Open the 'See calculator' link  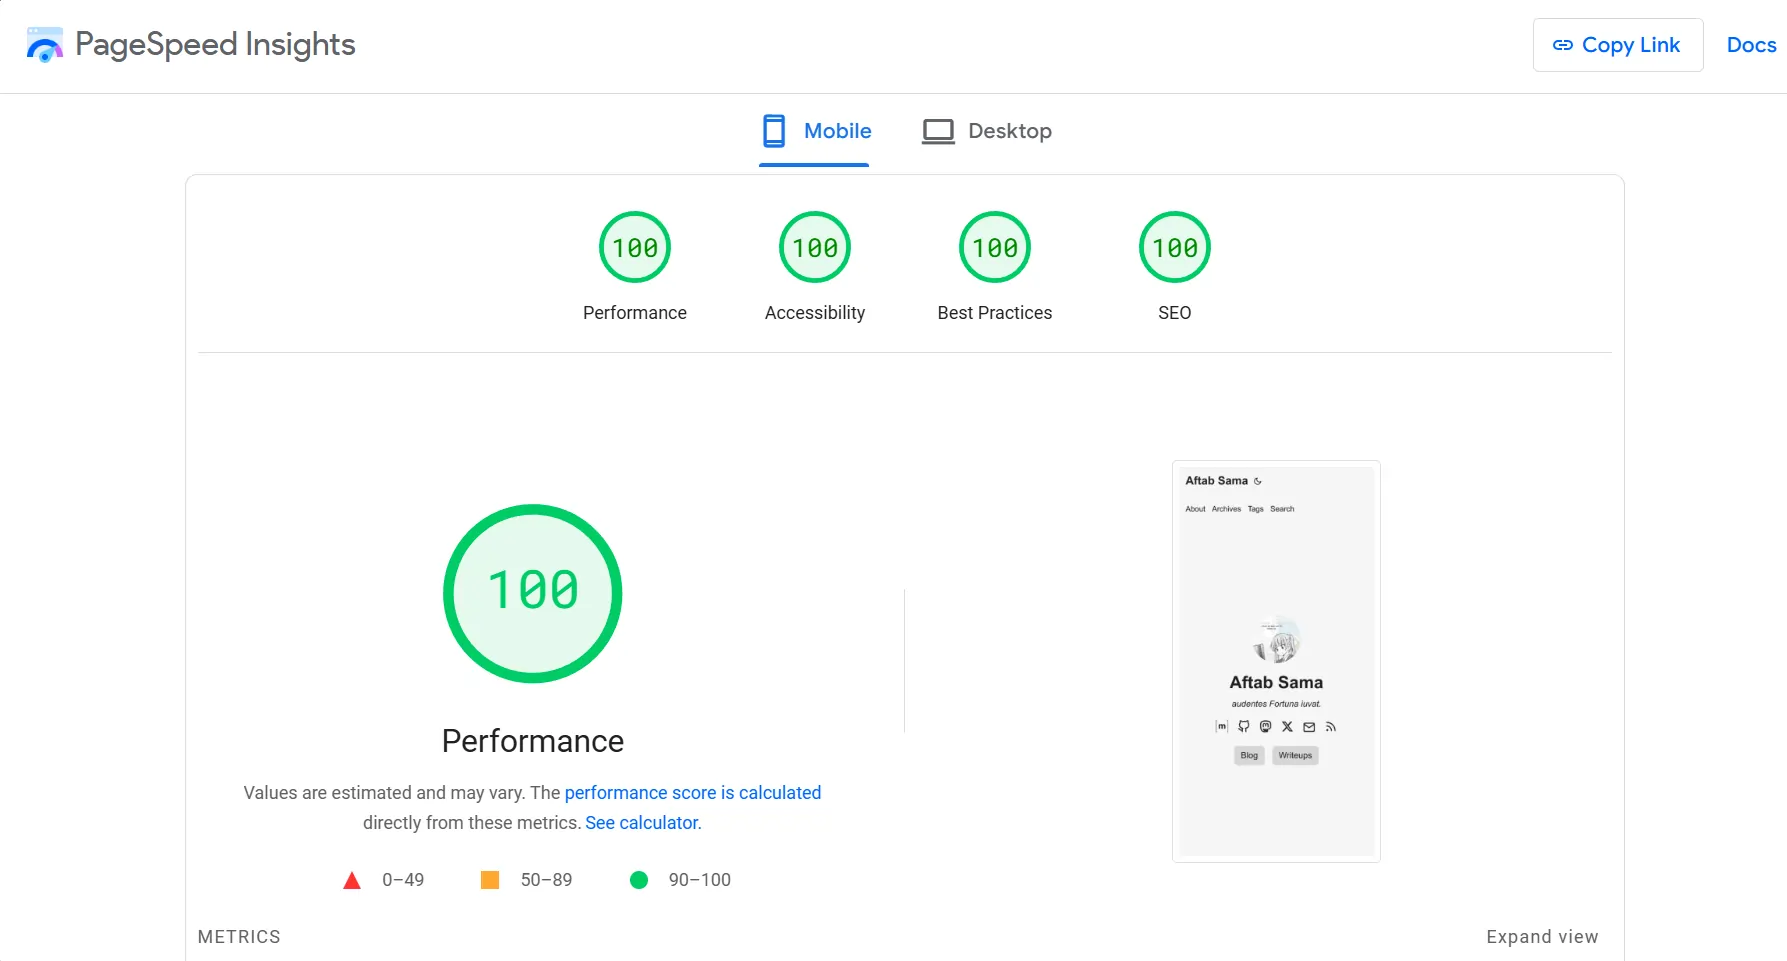(643, 823)
